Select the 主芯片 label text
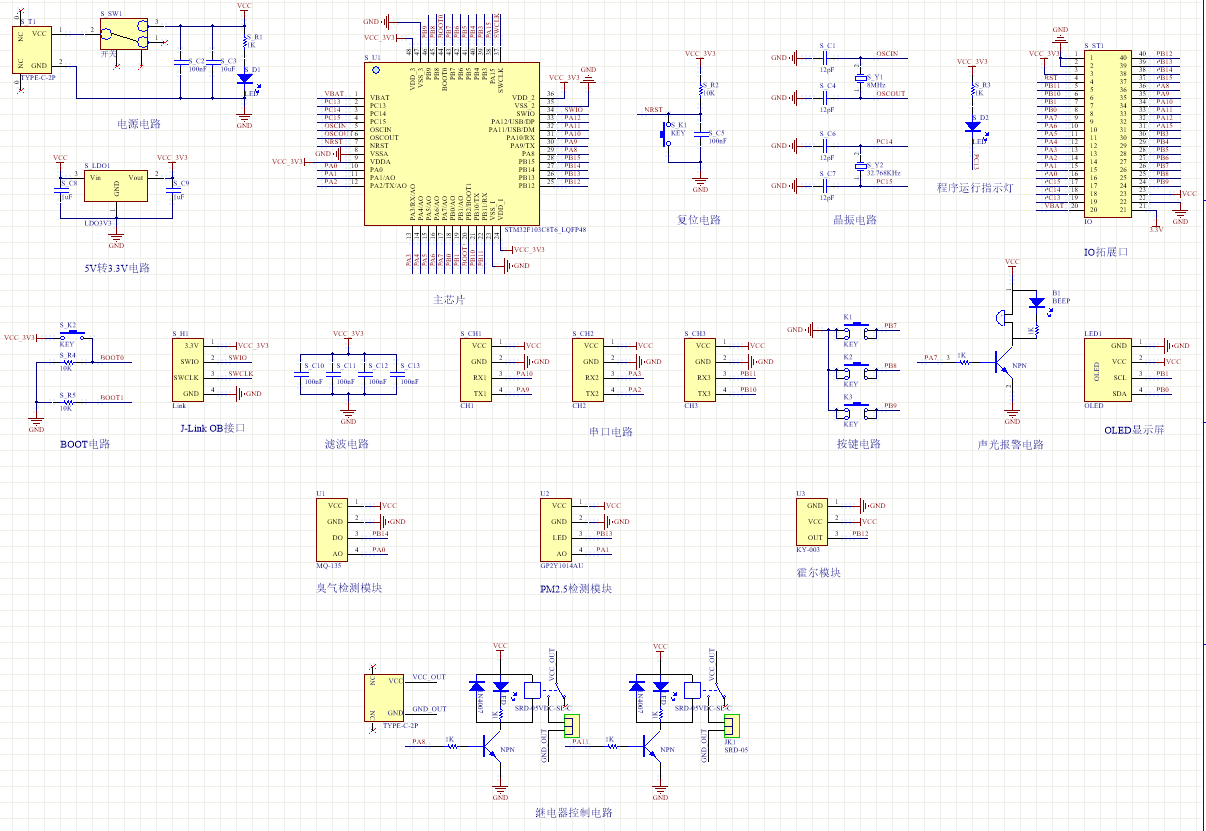Viewport: 1206px width, 831px height. [x=449, y=300]
